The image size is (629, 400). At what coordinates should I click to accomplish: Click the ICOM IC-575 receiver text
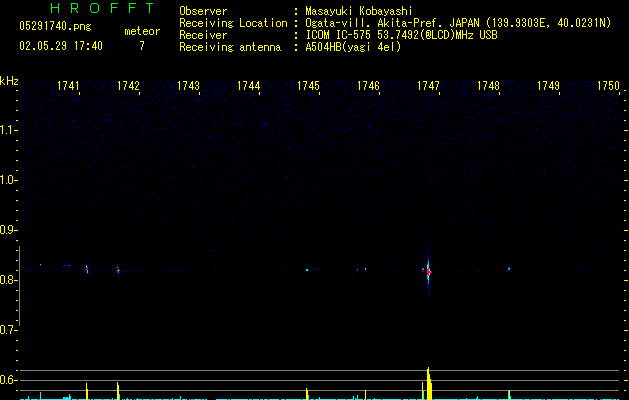tap(401, 35)
